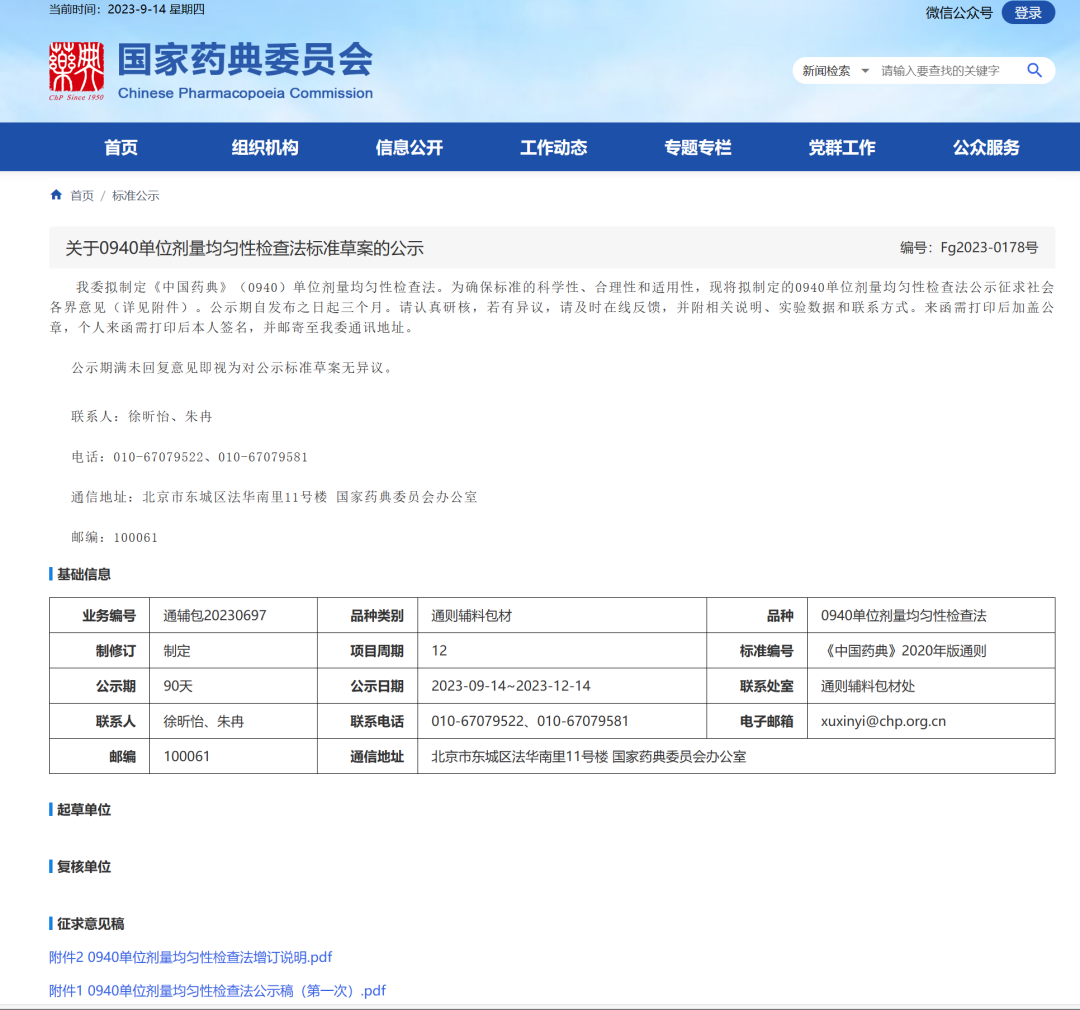Select the notice title 关于0940单位剂量均匀性检查法标准草案的公示
The image size is (1080, 1010).
pyautogui.click(x=245, y=248)
